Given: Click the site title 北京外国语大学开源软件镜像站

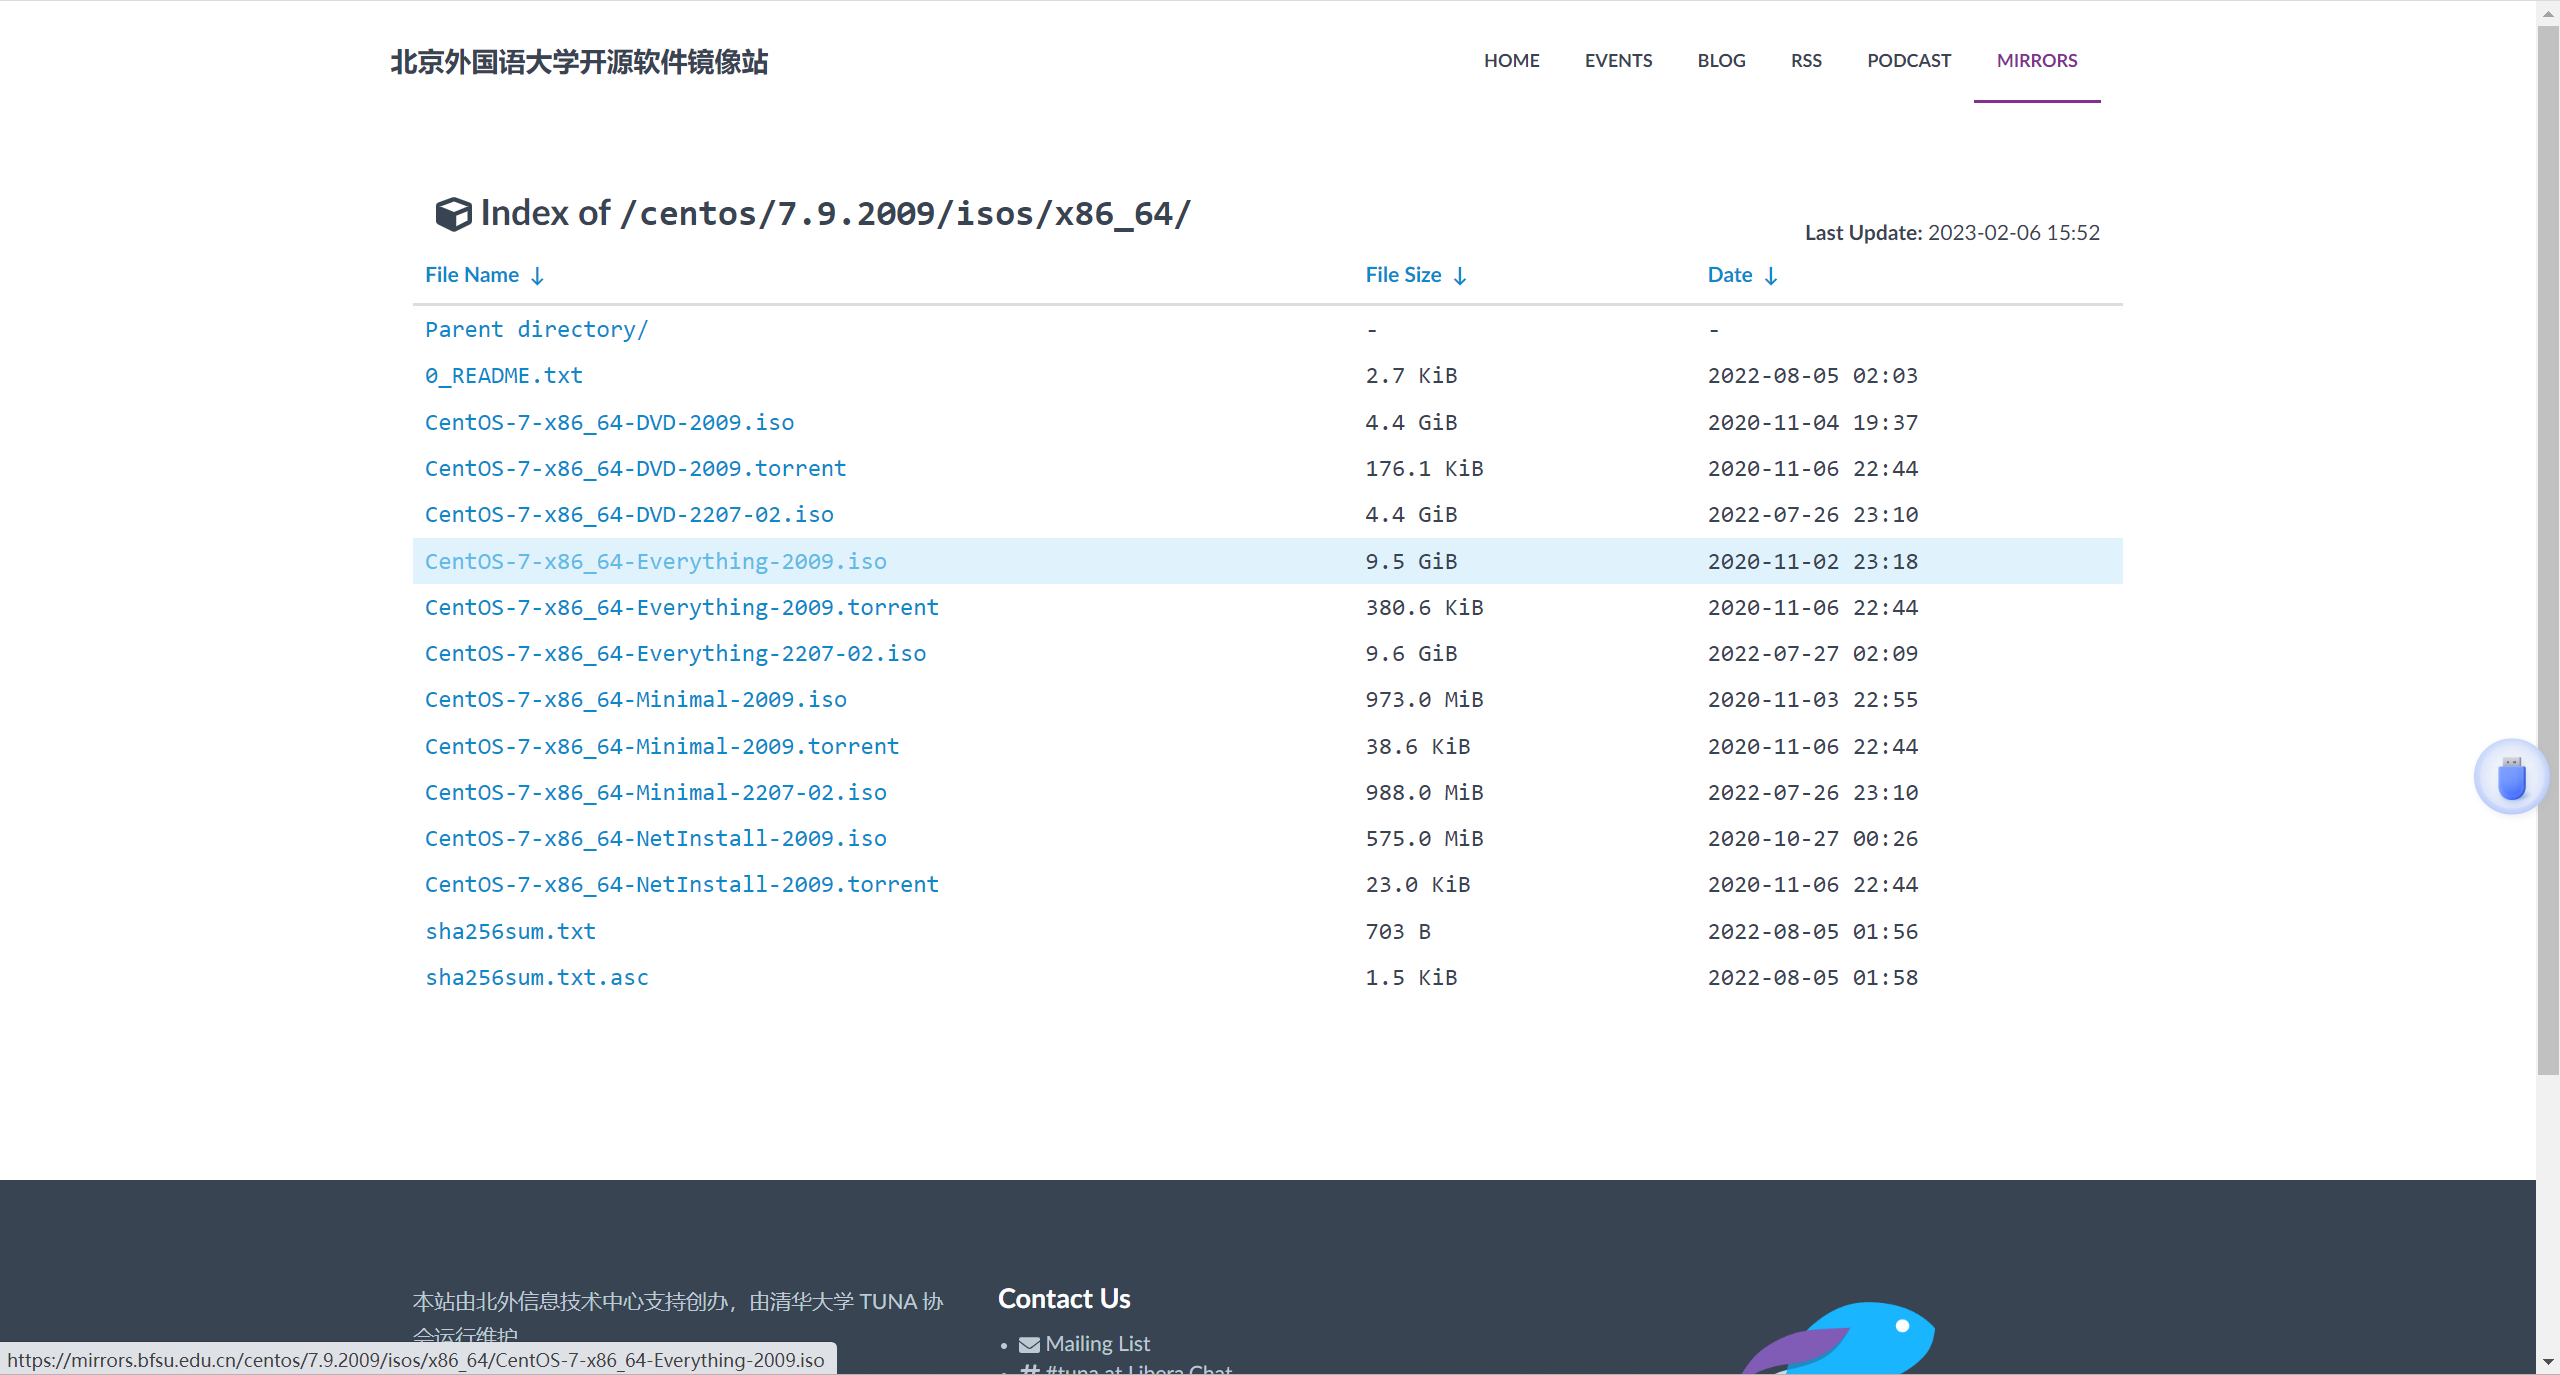Looking at the screenshot, I should click(579, 62).
